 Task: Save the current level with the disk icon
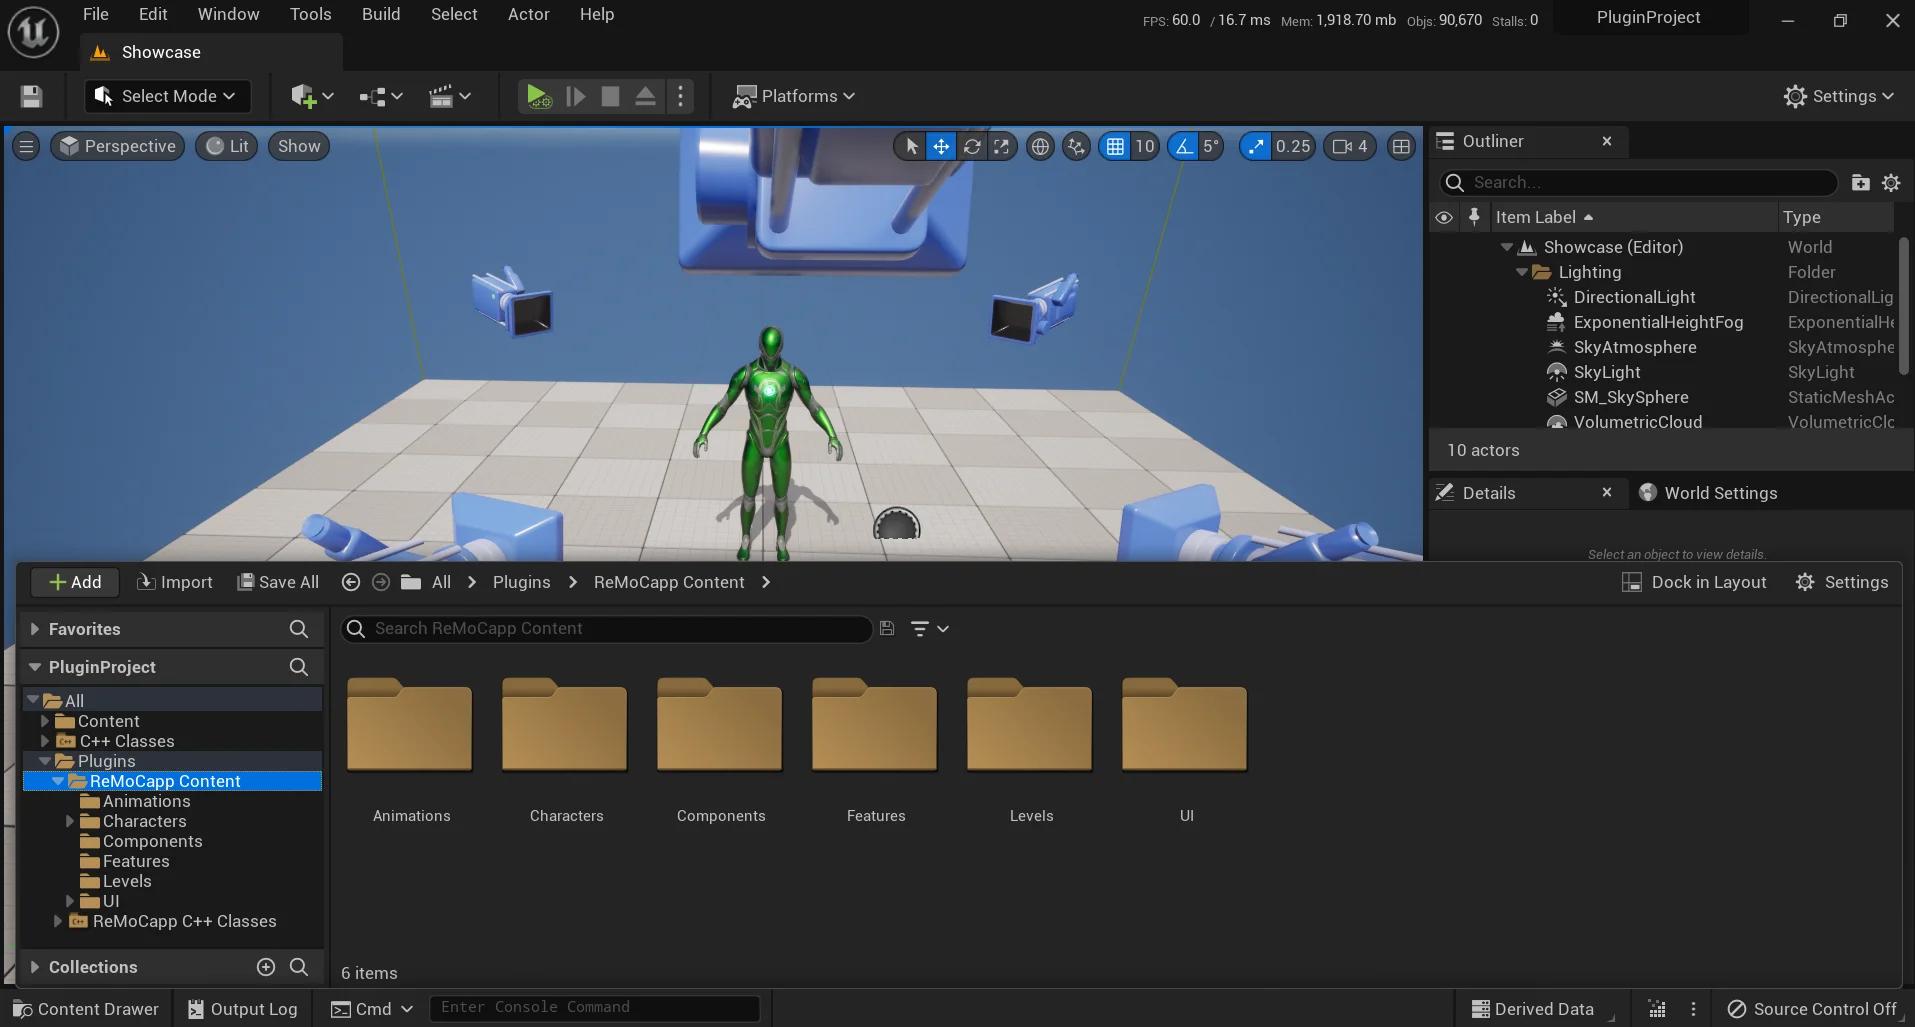[x=31, y=96]
